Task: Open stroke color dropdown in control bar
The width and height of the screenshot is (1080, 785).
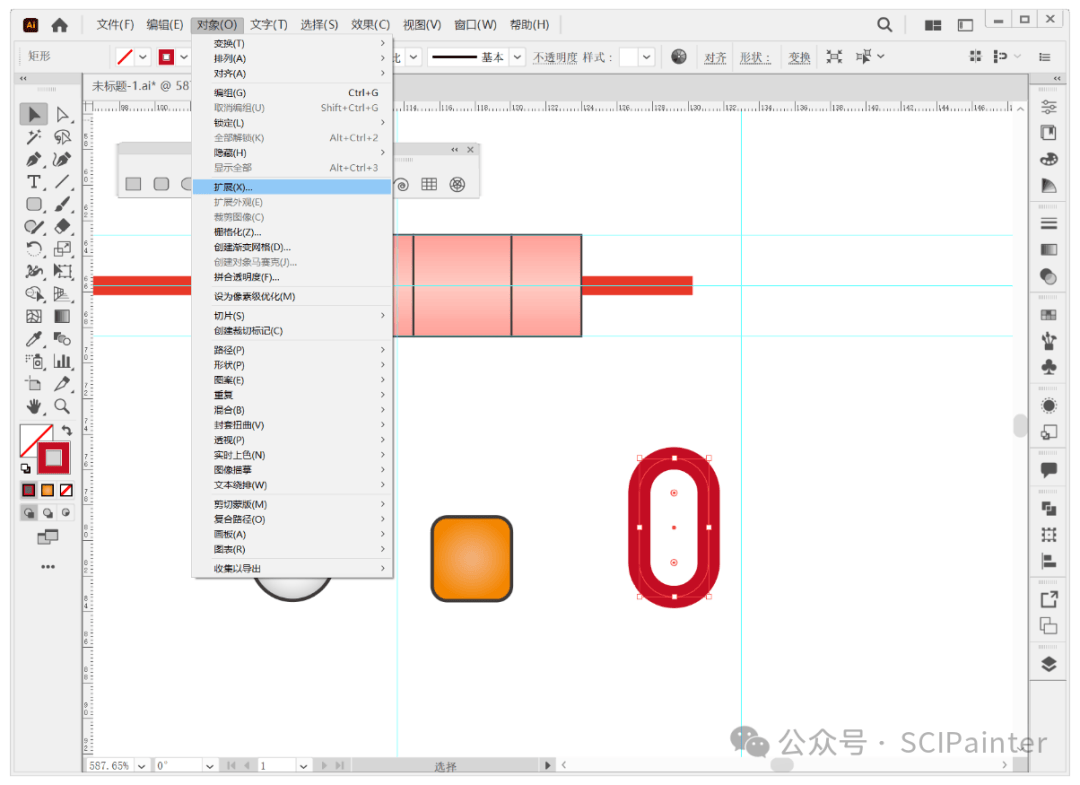Action: tap(184, 57)
